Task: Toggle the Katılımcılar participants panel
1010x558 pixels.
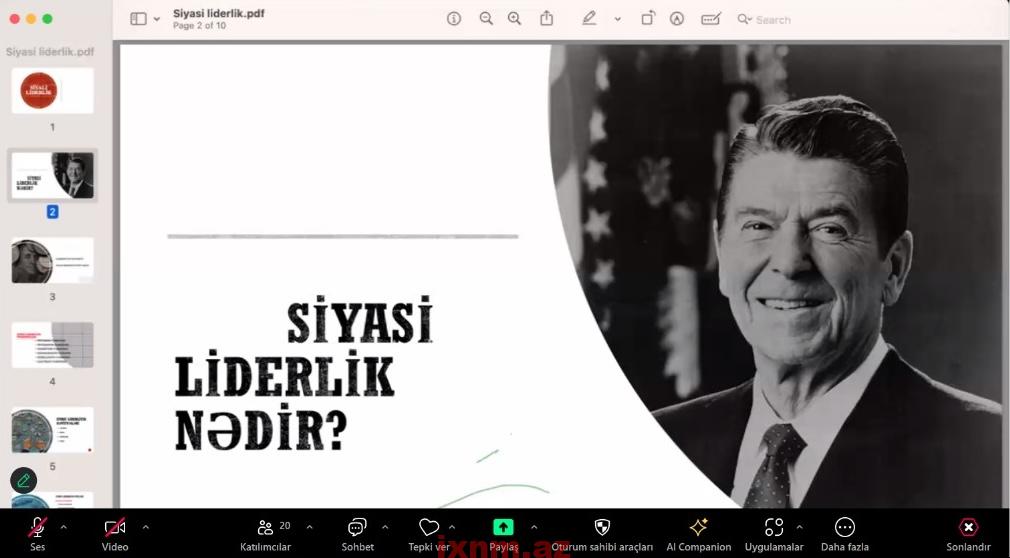Action: (265, 533)
